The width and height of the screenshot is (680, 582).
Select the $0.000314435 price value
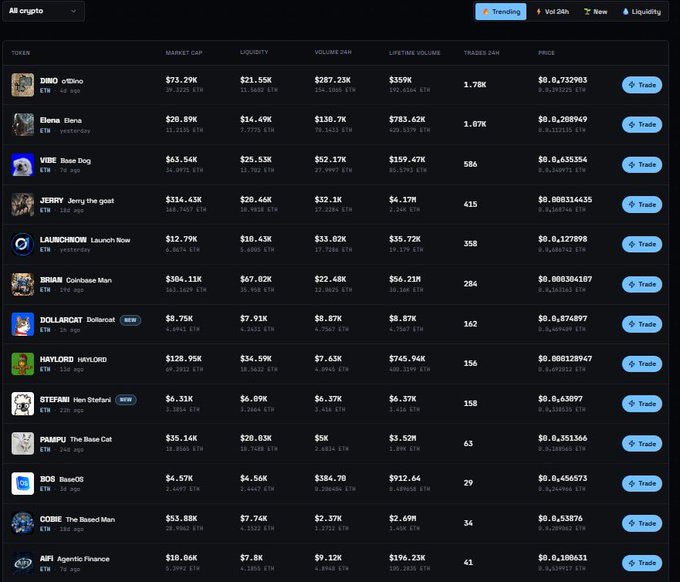click(565, 199)
